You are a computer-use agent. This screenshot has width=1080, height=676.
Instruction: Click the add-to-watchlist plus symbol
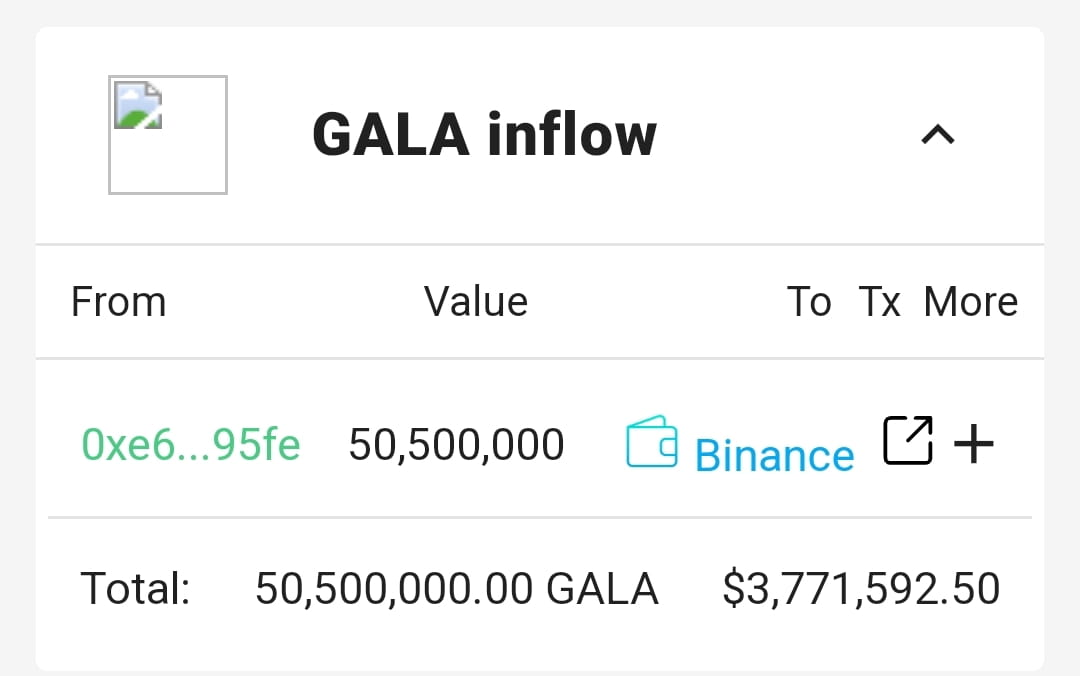click(973, 442)
